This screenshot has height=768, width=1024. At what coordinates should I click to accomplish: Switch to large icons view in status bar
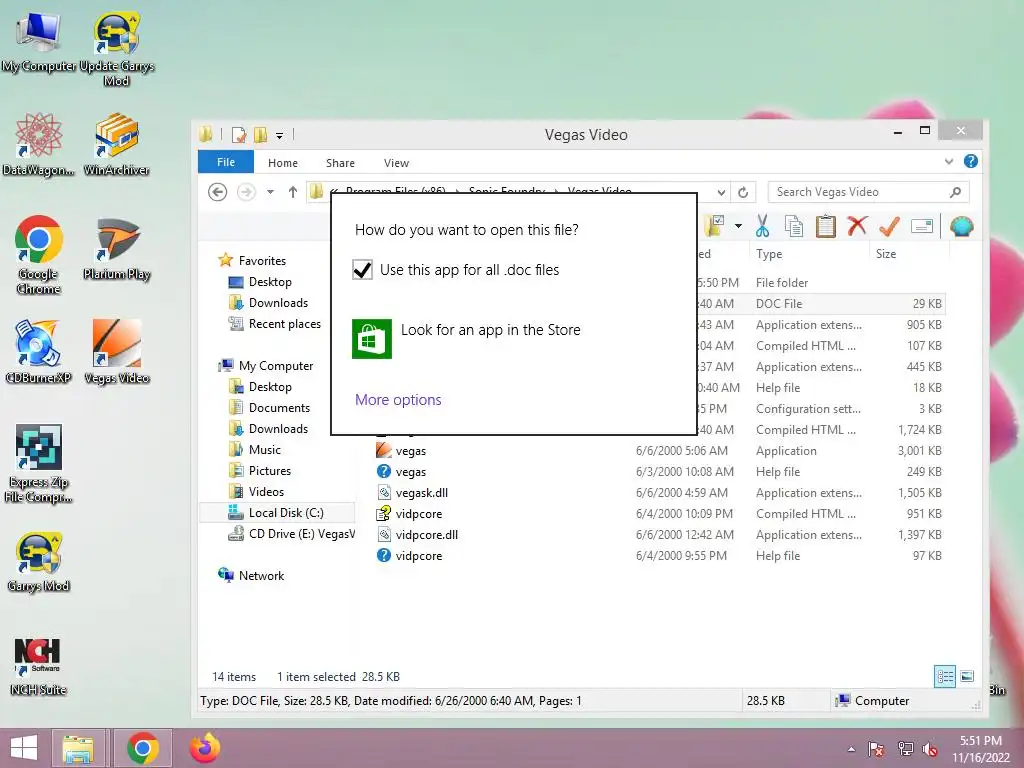(x=967, y=677)
